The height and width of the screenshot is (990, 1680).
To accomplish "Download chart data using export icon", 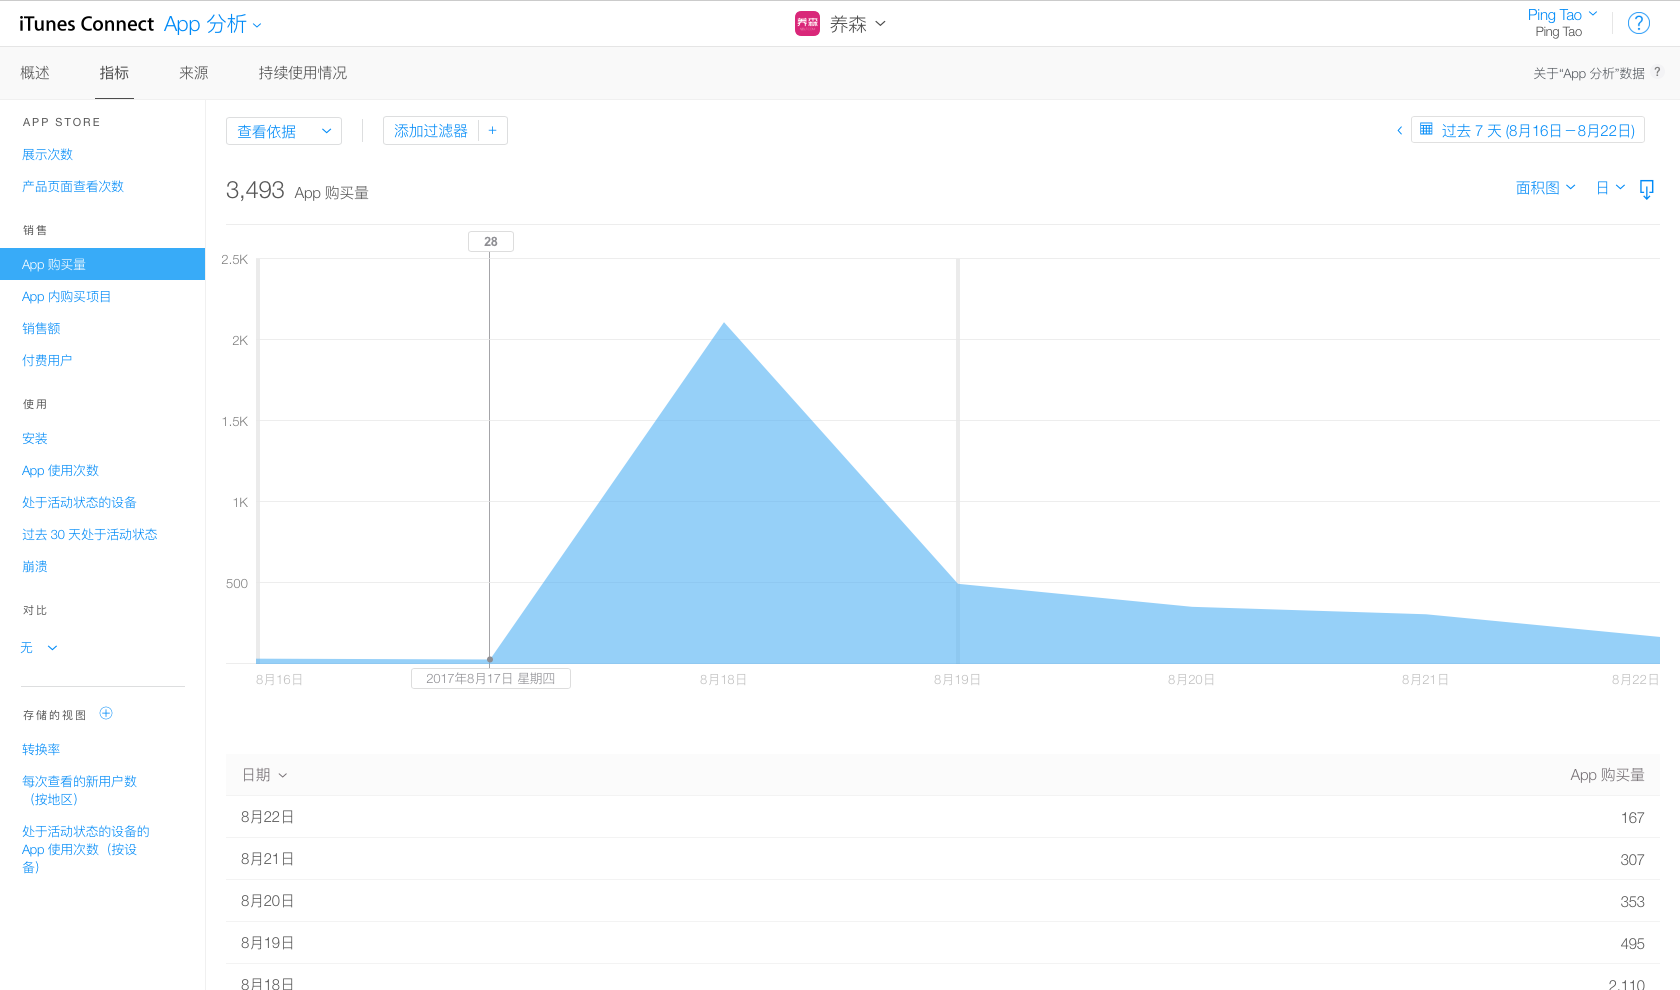I will tap(1647, 189).
